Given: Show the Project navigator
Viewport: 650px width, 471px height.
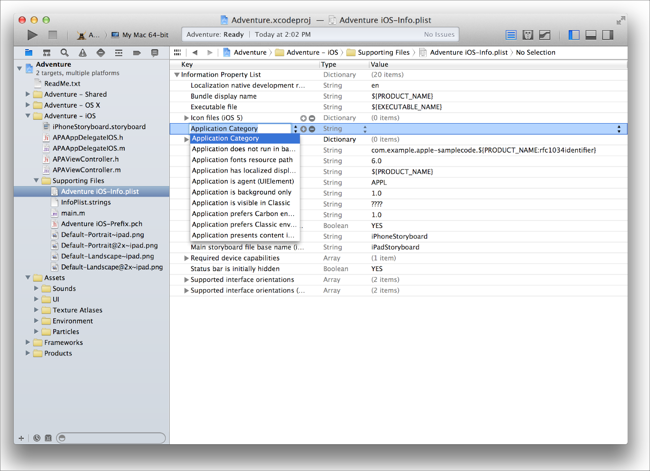Looking at the screenshot, I should pos(28,52).
